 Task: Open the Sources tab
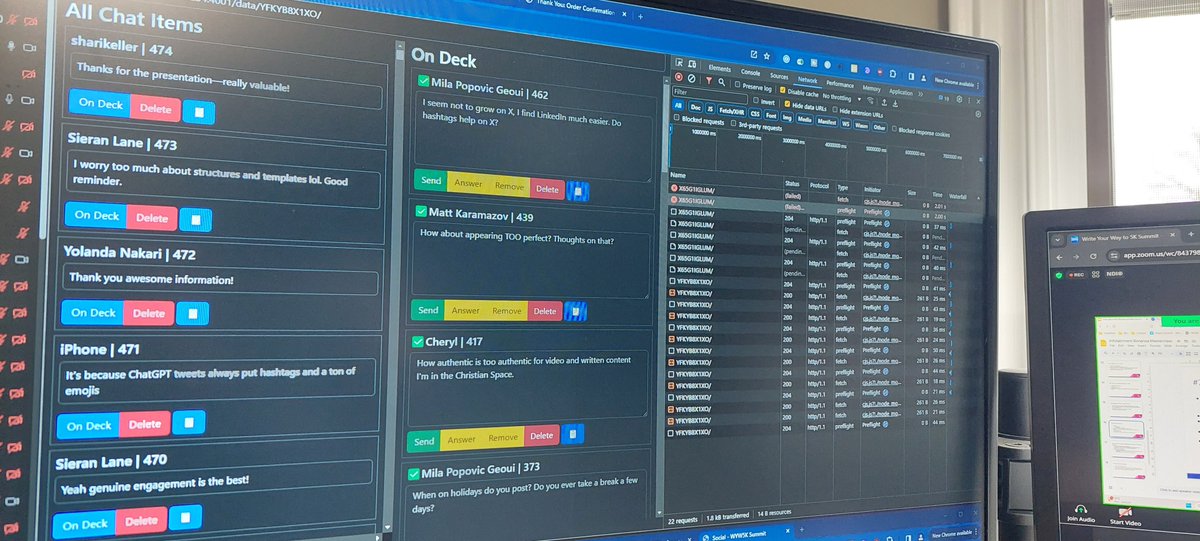point(779,76)
